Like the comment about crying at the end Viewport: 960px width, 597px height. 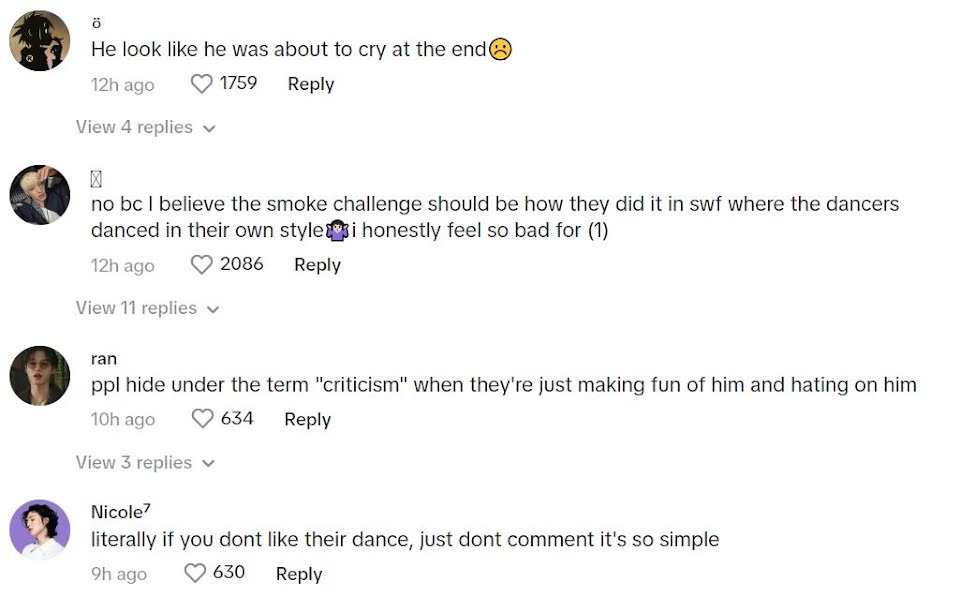pyautogui.click(x=202, y=84)
